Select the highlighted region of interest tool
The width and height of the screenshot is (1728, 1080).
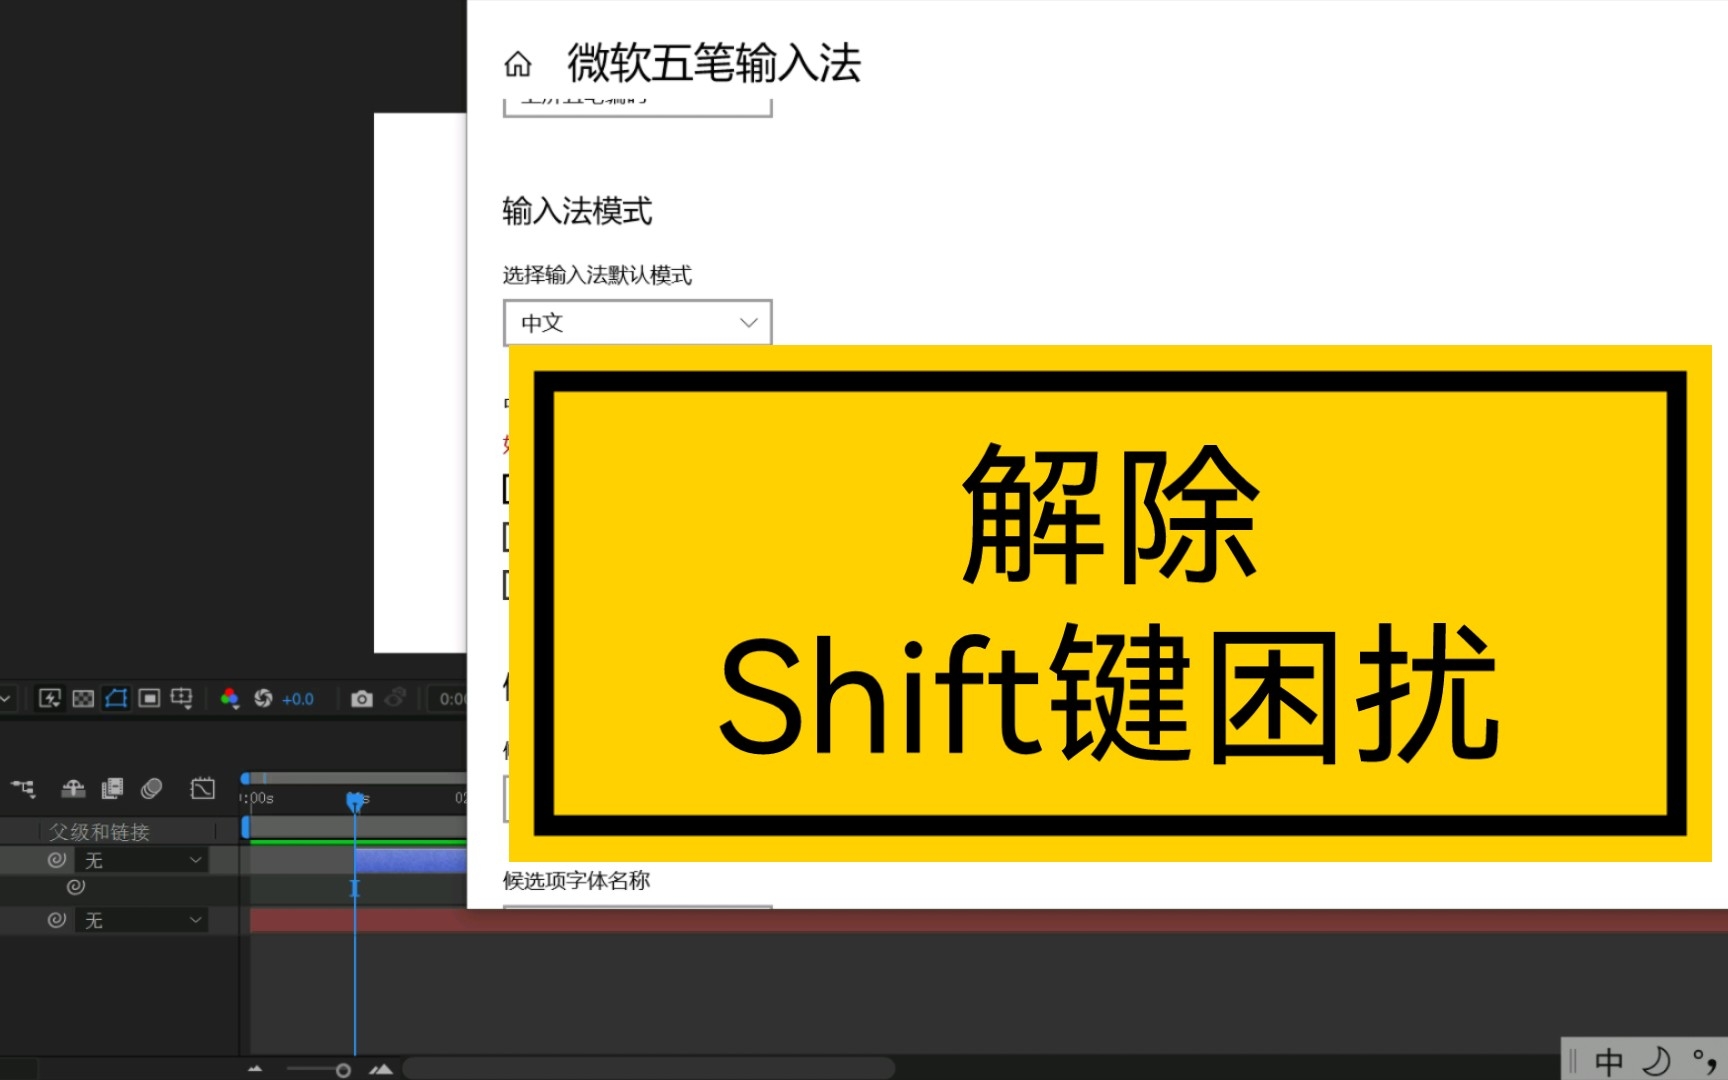coord(115,699)
